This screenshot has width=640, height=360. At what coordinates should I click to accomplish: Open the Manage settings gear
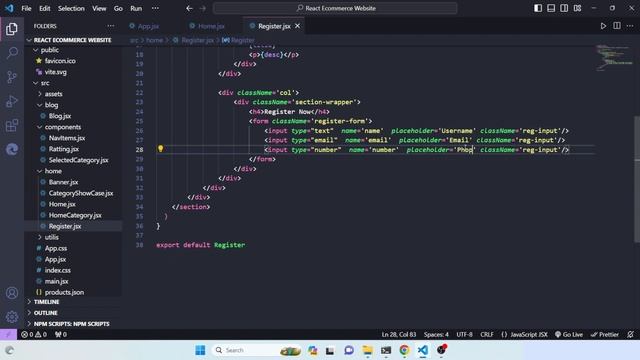[12, 317]
